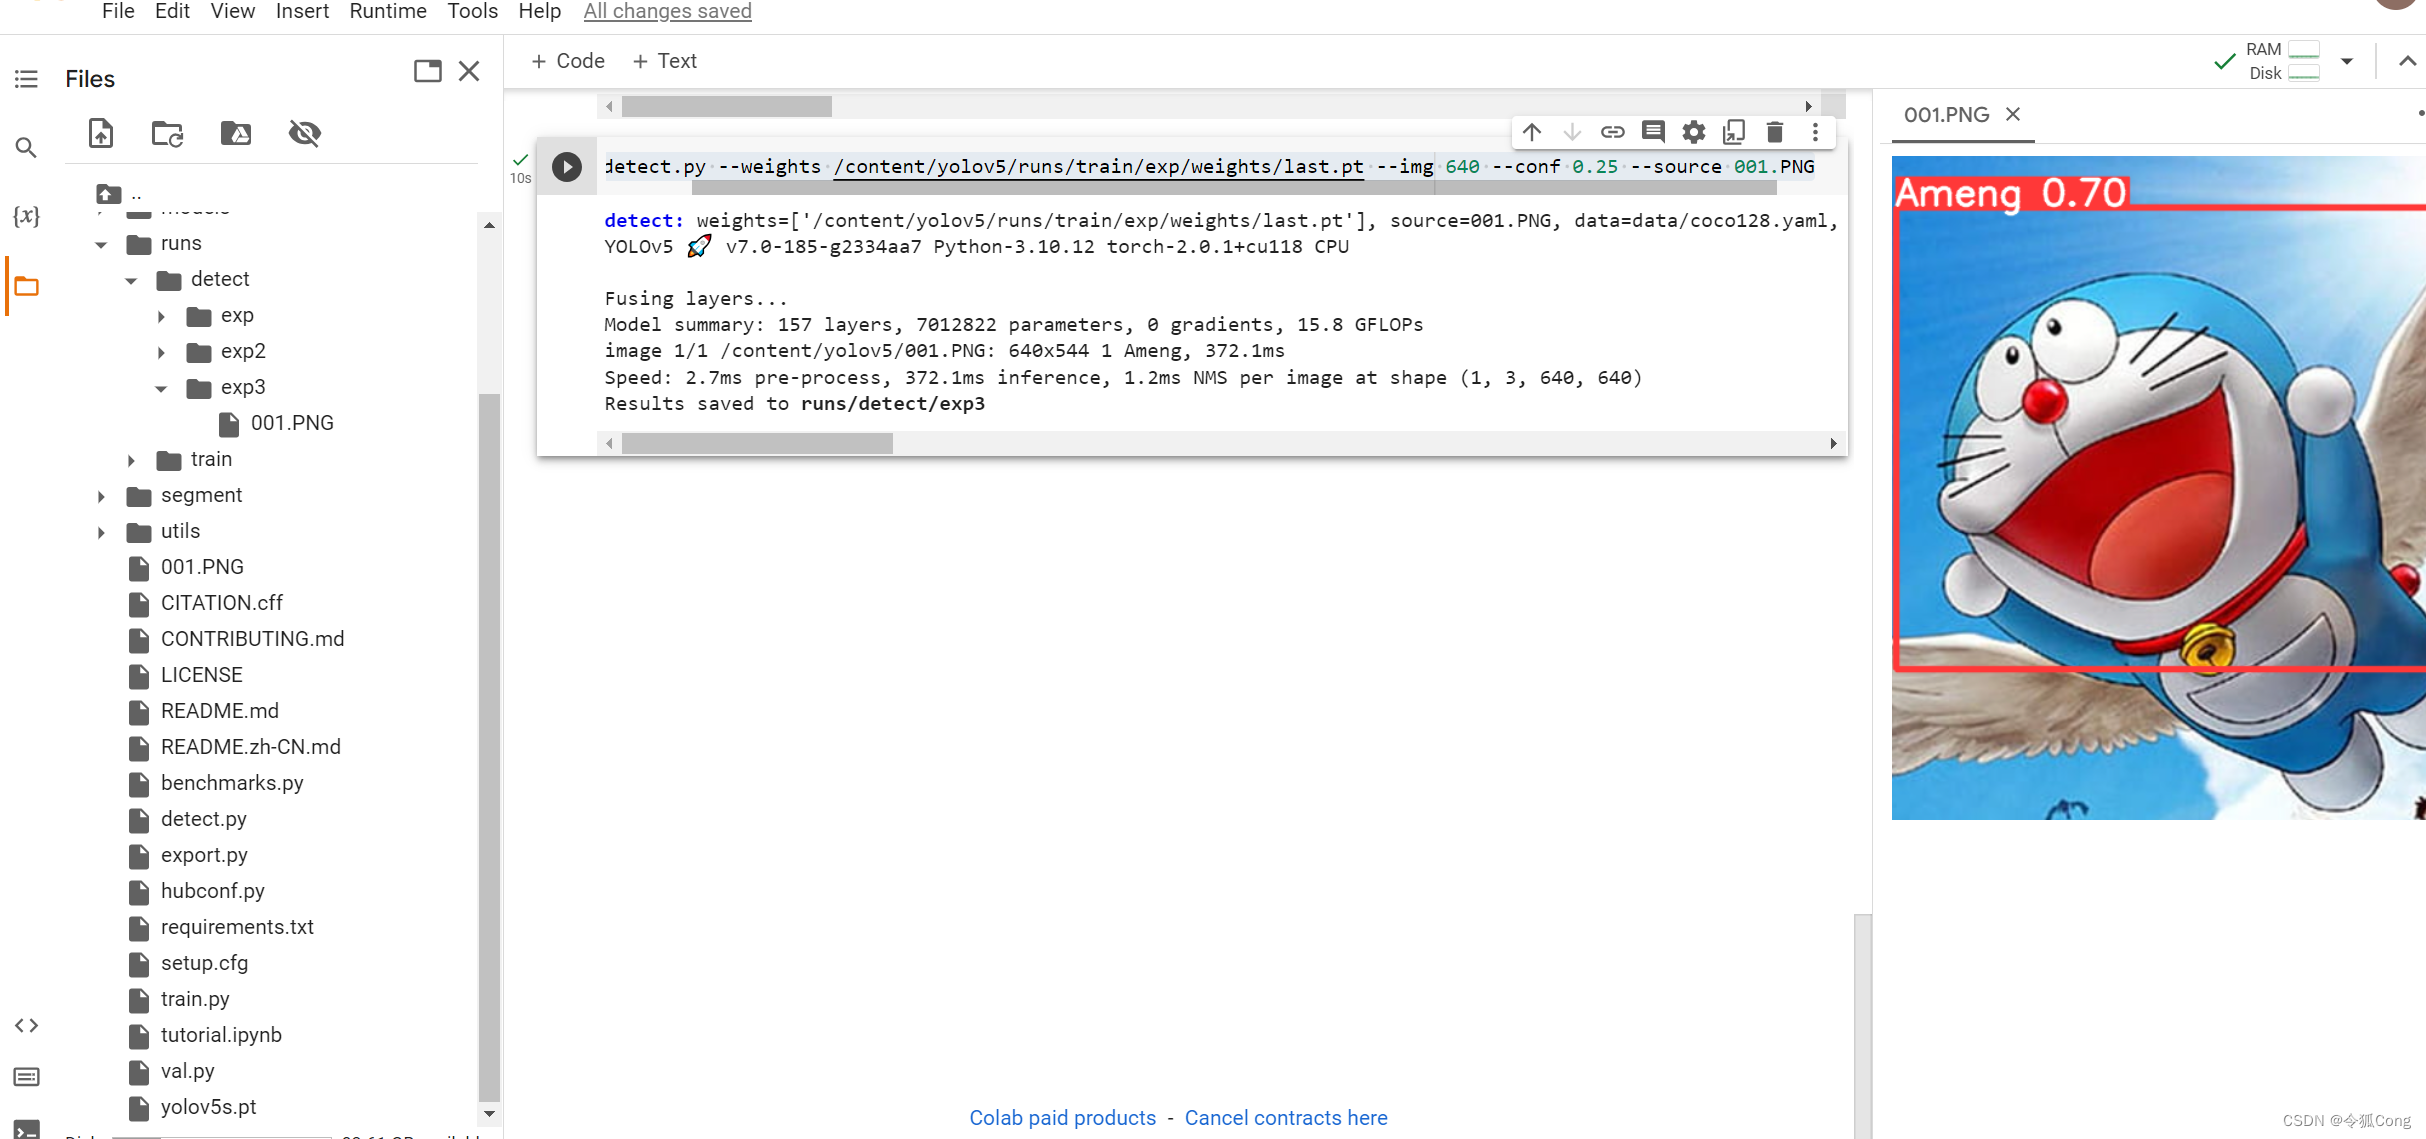Close the Files panel
Image resolution: width=2426 pixels, height=1139 pixels.
(469, 71)
